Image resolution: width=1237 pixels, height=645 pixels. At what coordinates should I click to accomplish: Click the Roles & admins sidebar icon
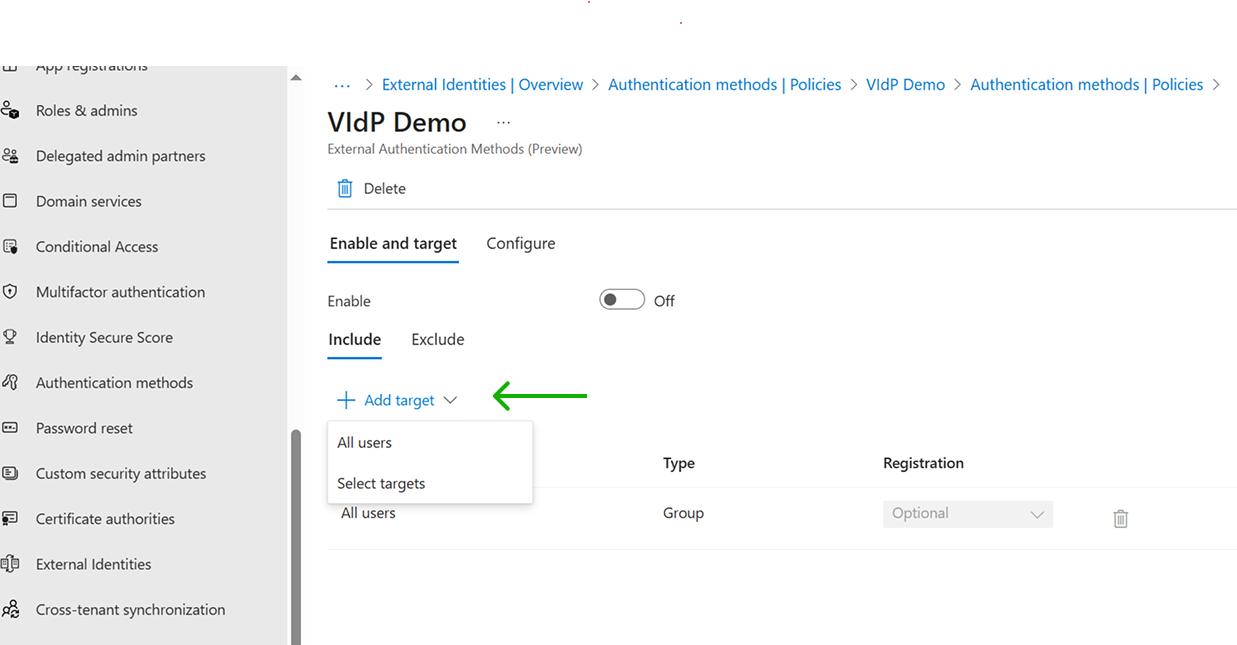click(10, 110)
